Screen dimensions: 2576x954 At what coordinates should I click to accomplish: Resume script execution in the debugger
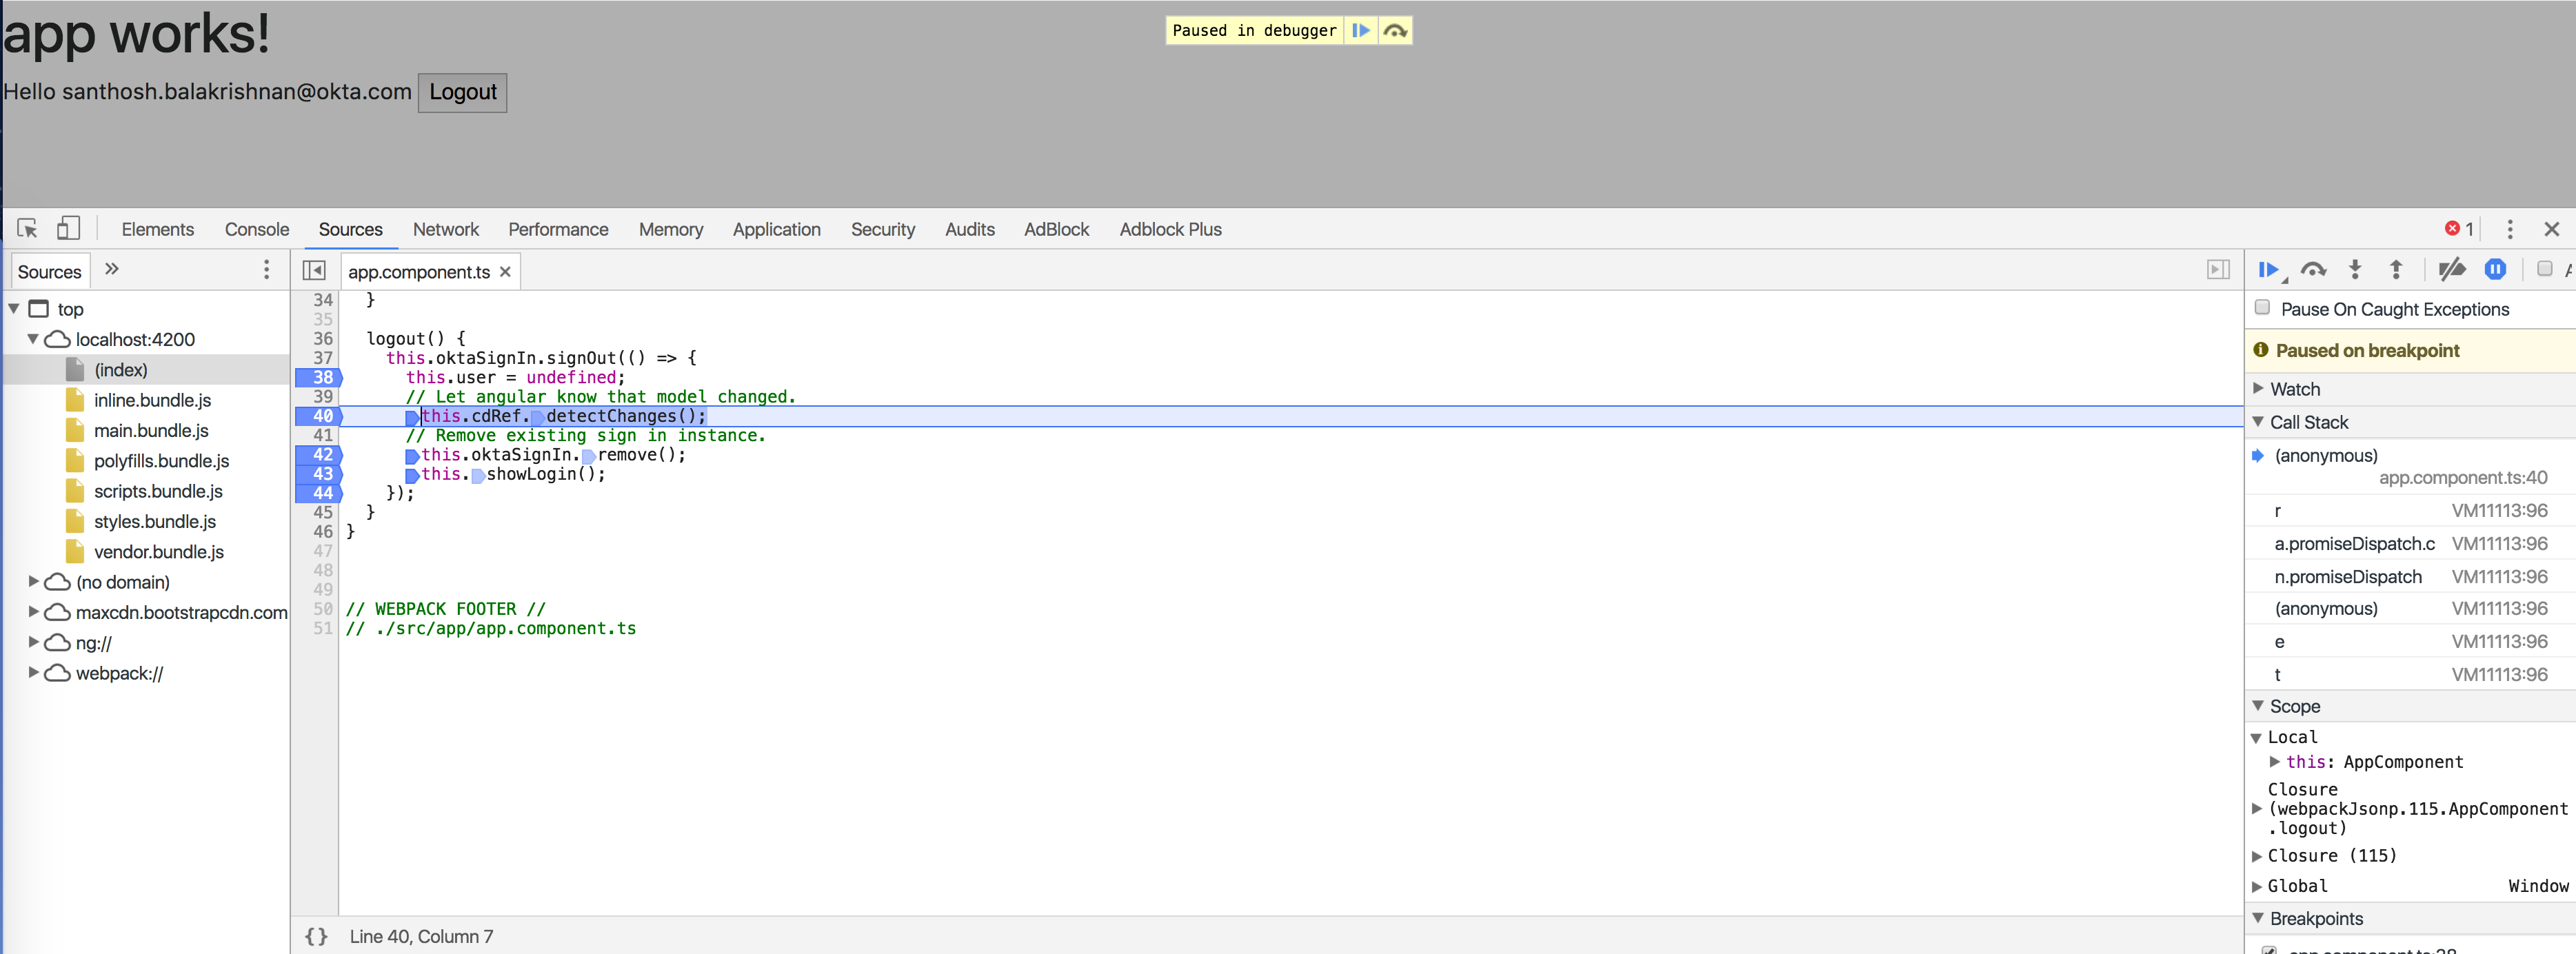(2270, 270)
